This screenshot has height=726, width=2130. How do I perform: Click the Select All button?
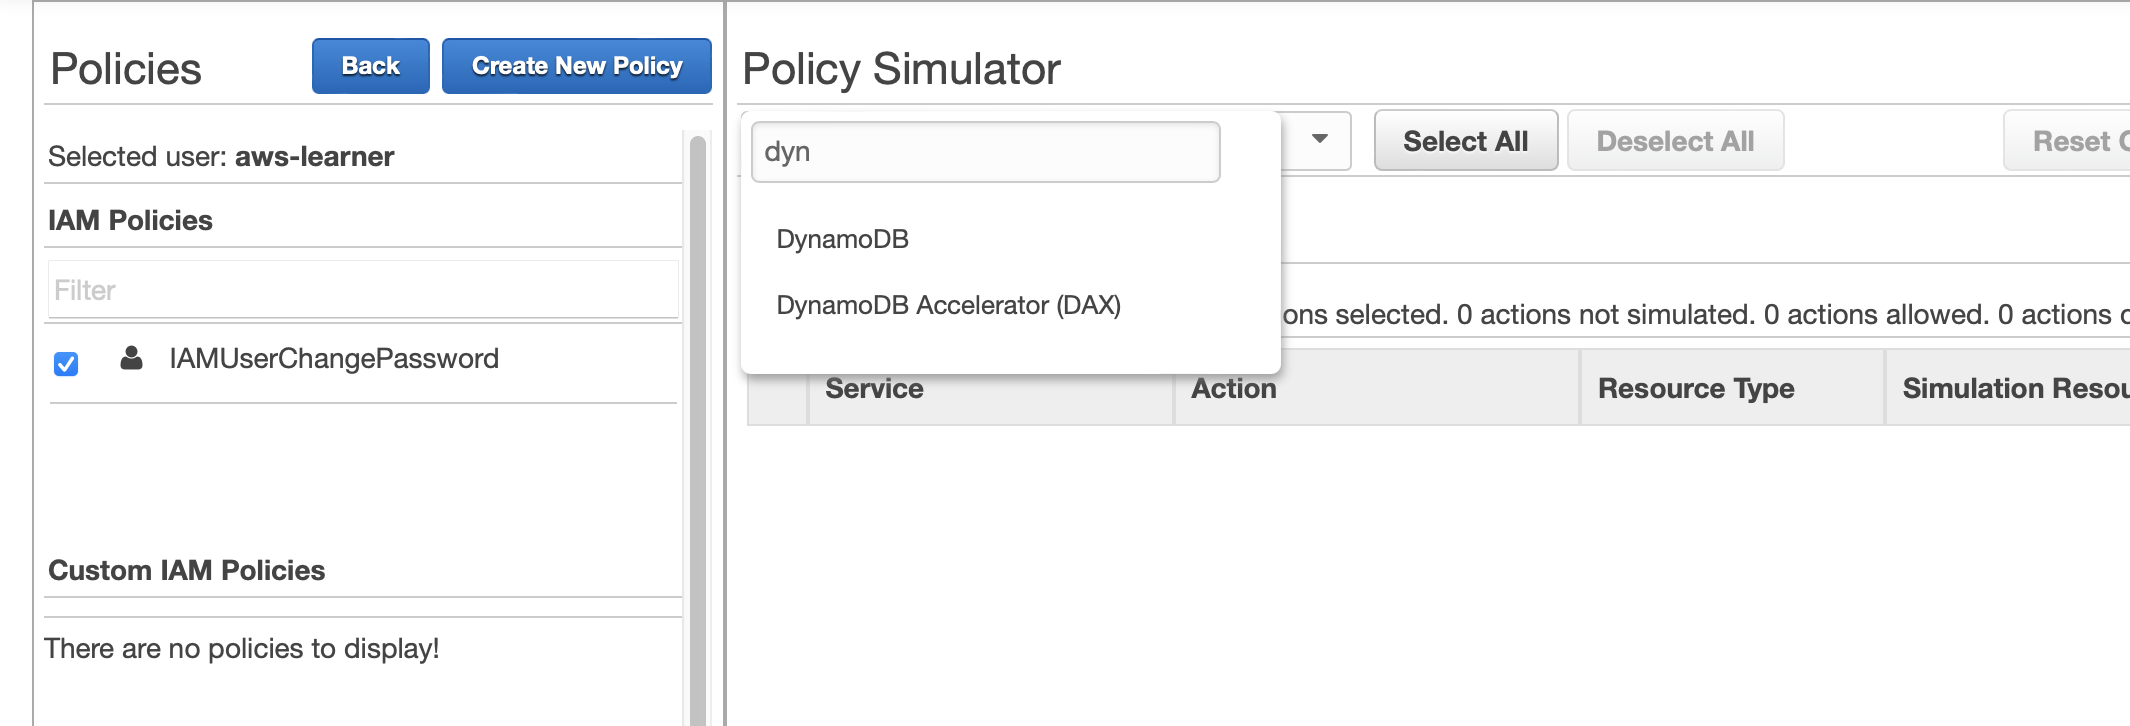tap(1465, 141)
